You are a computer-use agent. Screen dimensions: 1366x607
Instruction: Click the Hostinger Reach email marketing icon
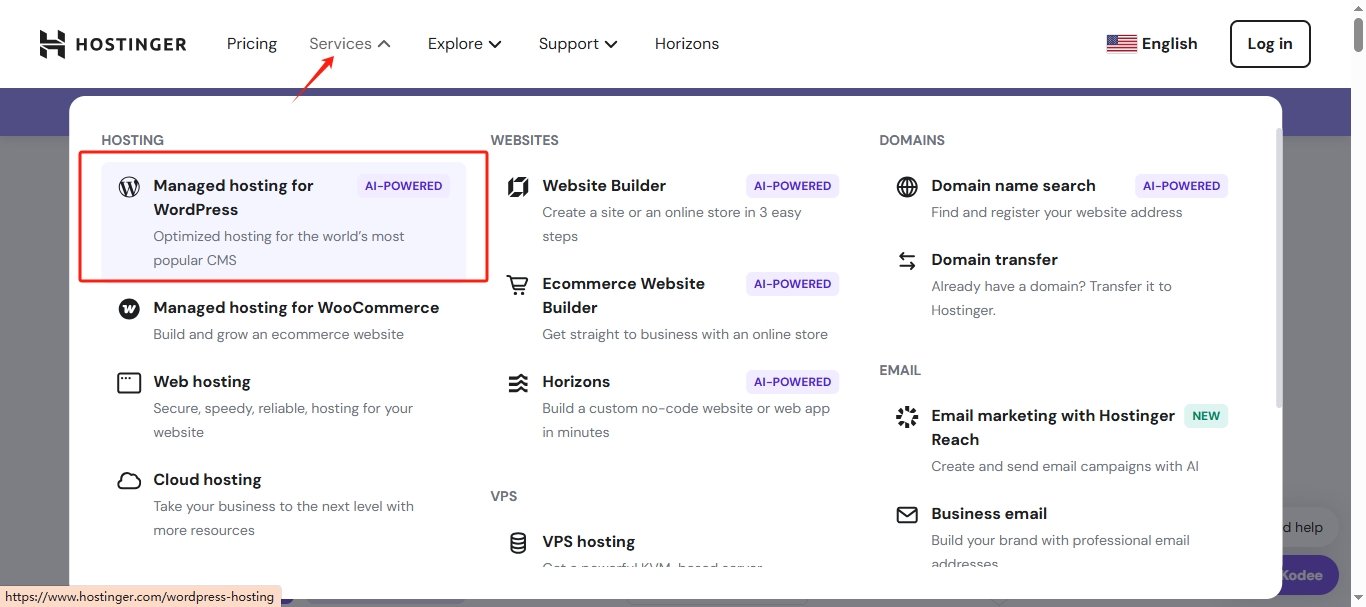pos(907,416)
